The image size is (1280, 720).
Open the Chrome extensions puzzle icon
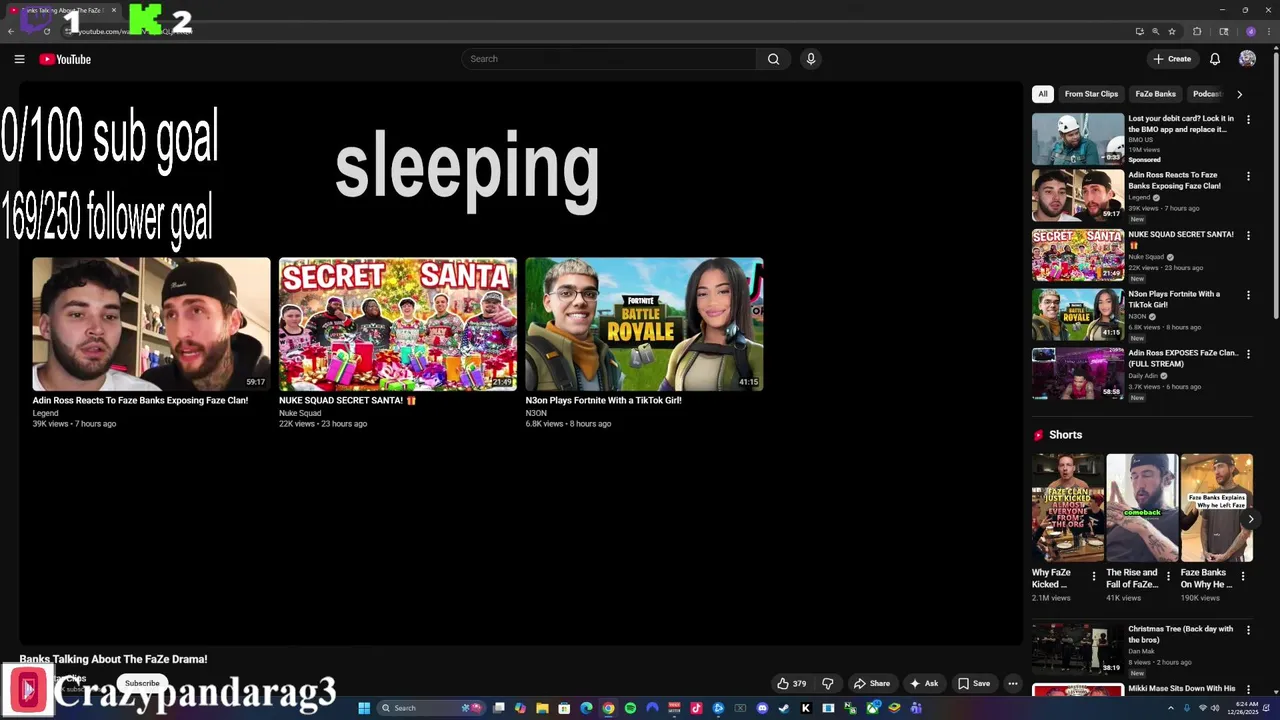point(1197,31)
